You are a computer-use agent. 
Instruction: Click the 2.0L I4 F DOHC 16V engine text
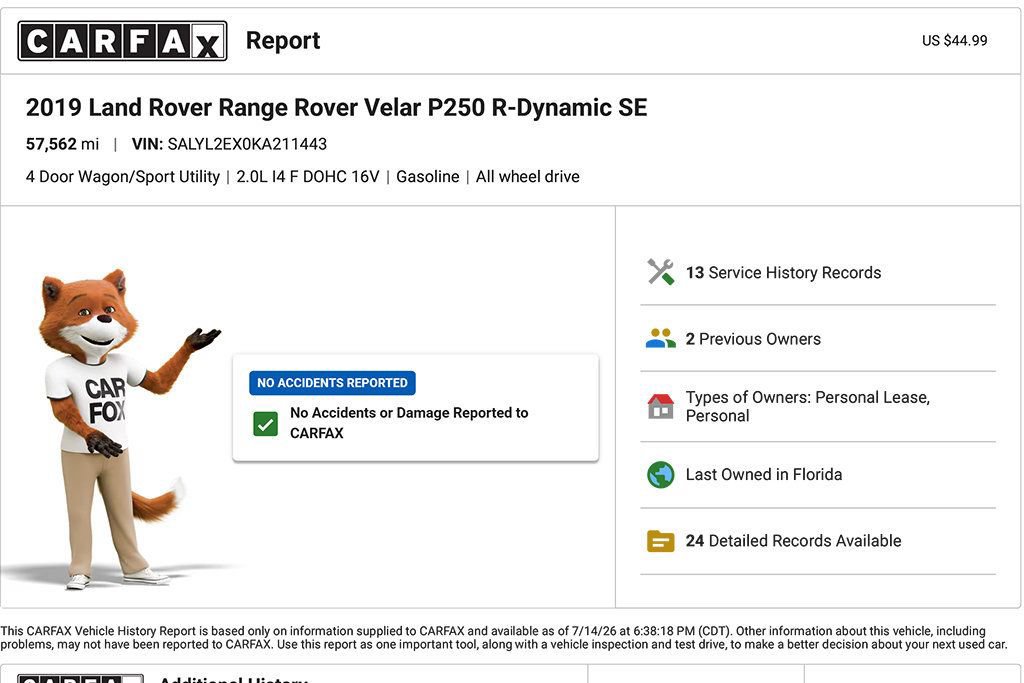[308, 177]
